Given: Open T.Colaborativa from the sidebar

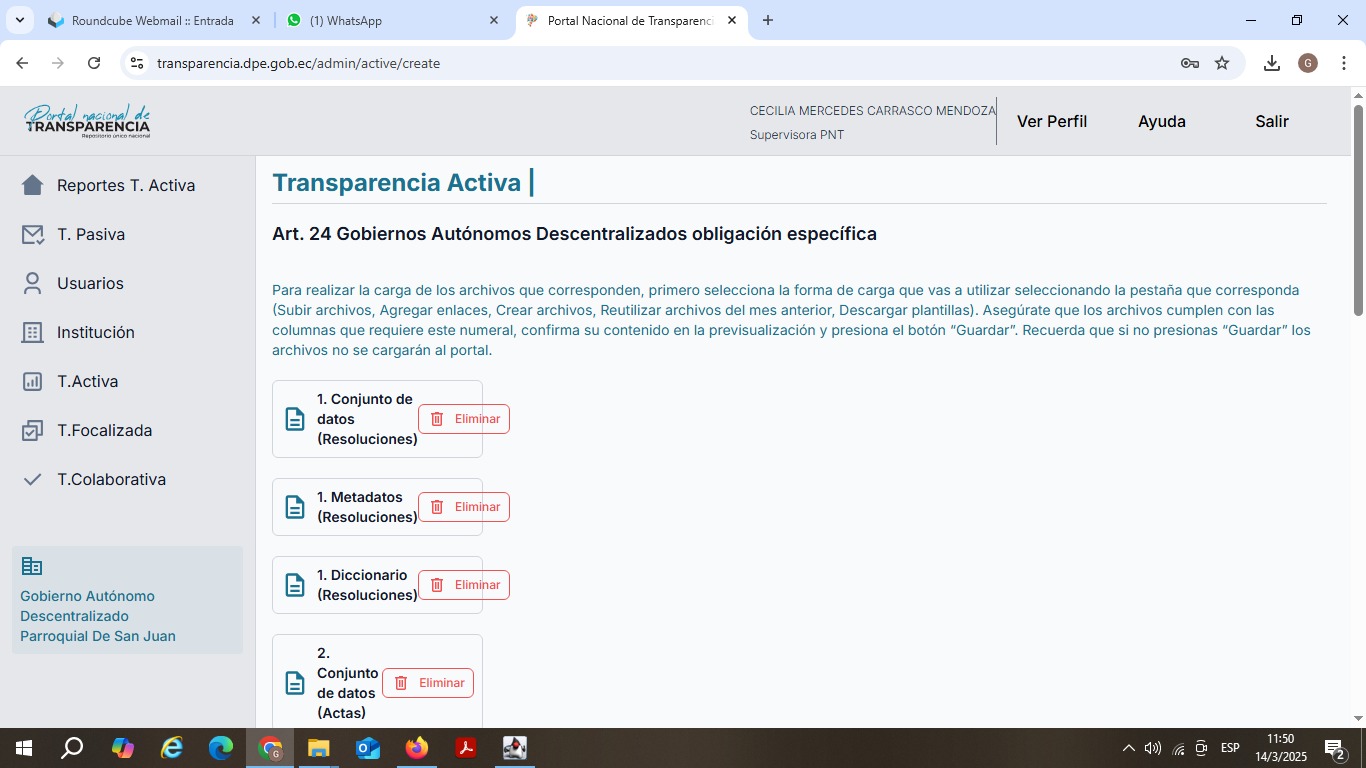Looking at the screenshot, I should (x=111, y=479).
